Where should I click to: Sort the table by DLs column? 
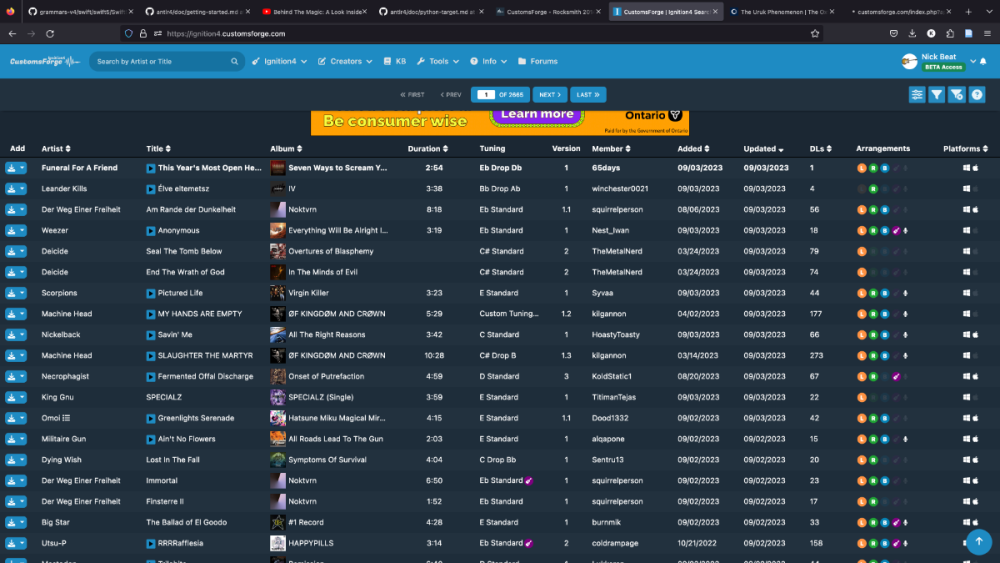(820, 149)
